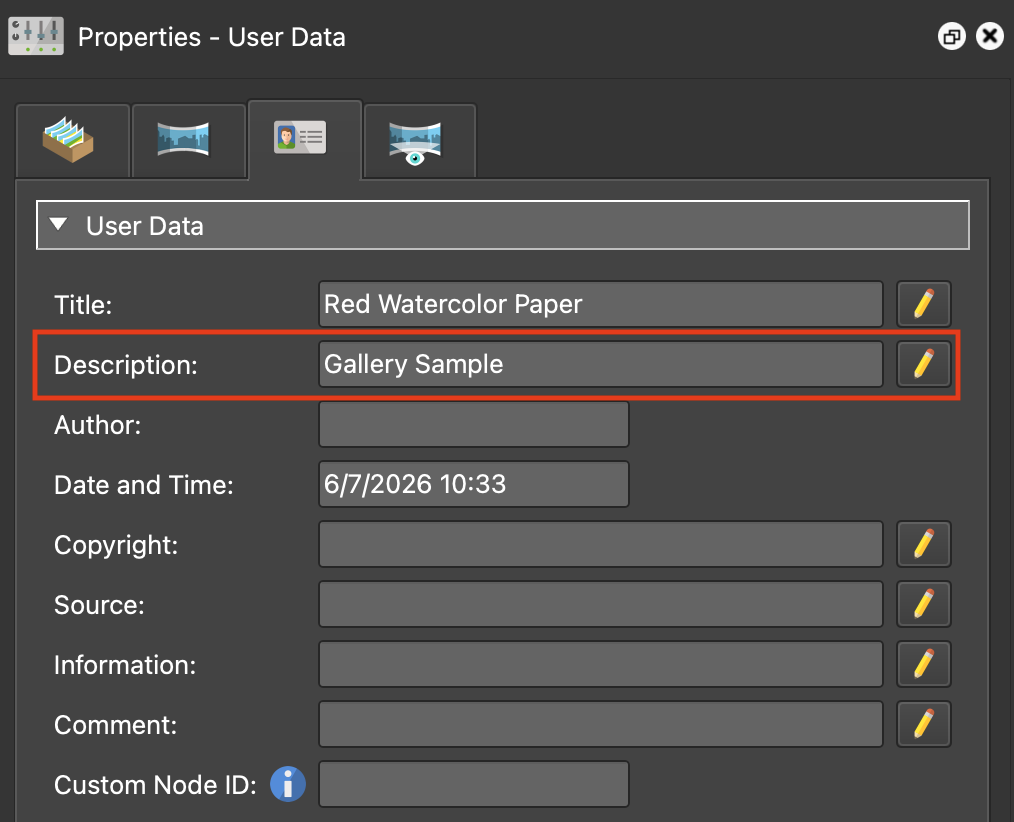
Task: Close the Properties - User Data panel
Action: tap(989, 36)
